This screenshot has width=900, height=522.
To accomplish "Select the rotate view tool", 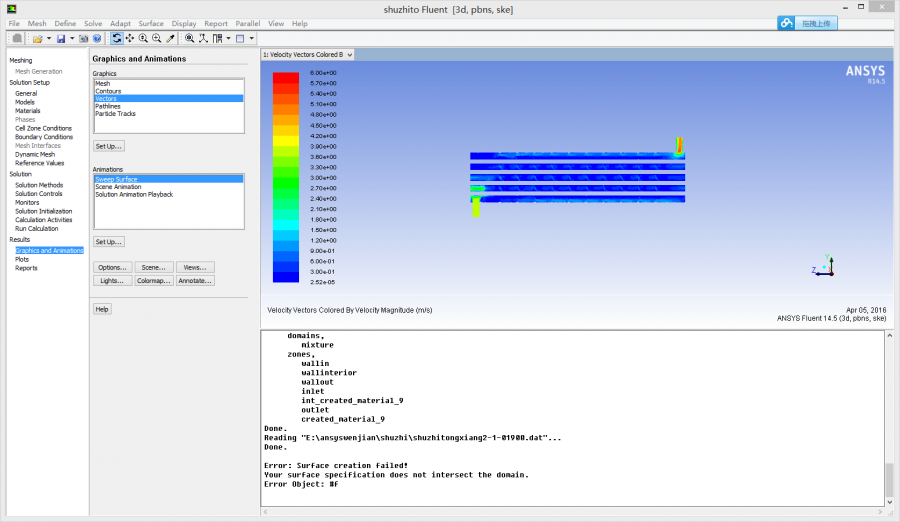I will click(117, 38).
